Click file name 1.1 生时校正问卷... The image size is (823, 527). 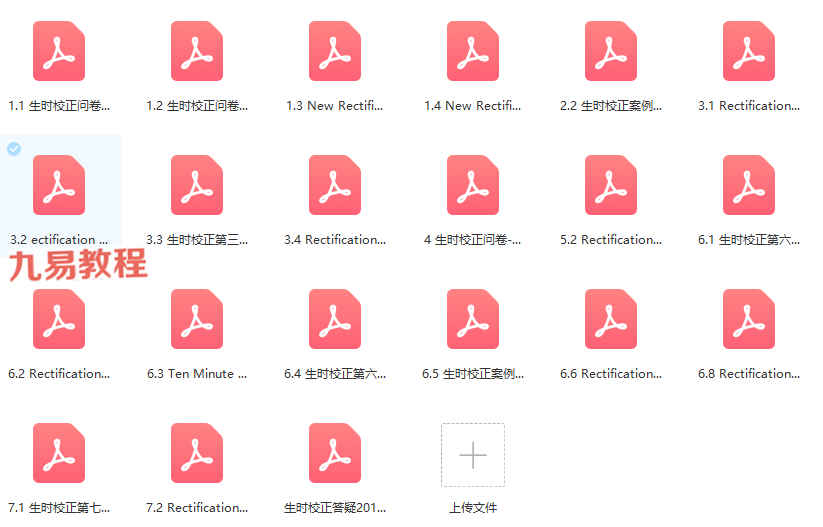59,106
